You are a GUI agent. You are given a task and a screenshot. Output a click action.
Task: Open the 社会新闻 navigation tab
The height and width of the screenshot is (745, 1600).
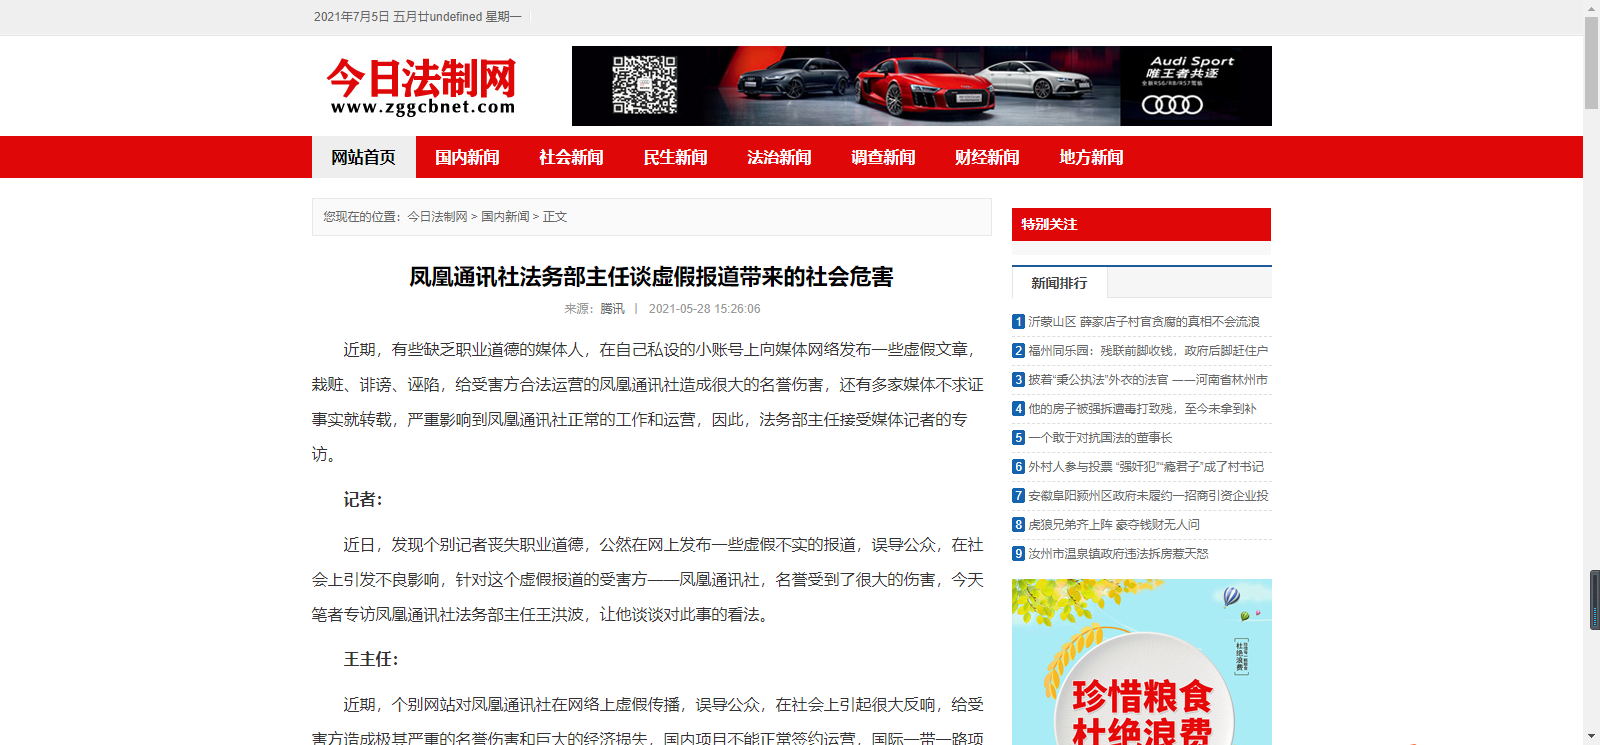click(x=571, y=157)
